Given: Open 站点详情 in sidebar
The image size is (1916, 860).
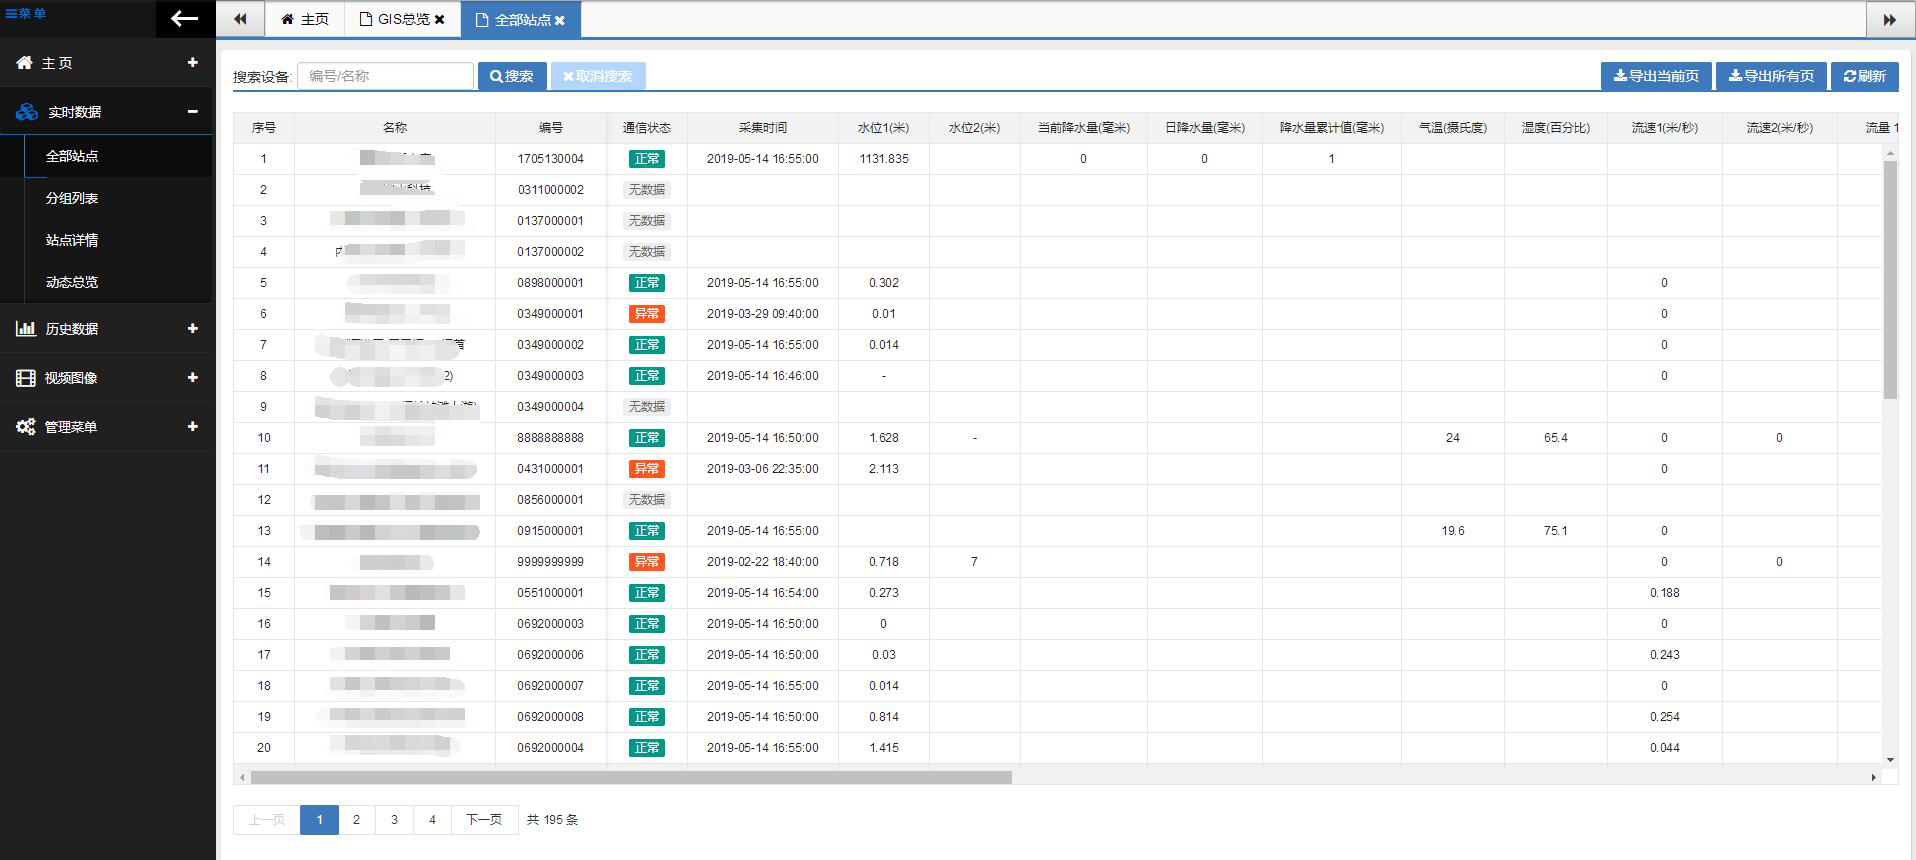Looking at the screenshot, I should coord(72,240).
